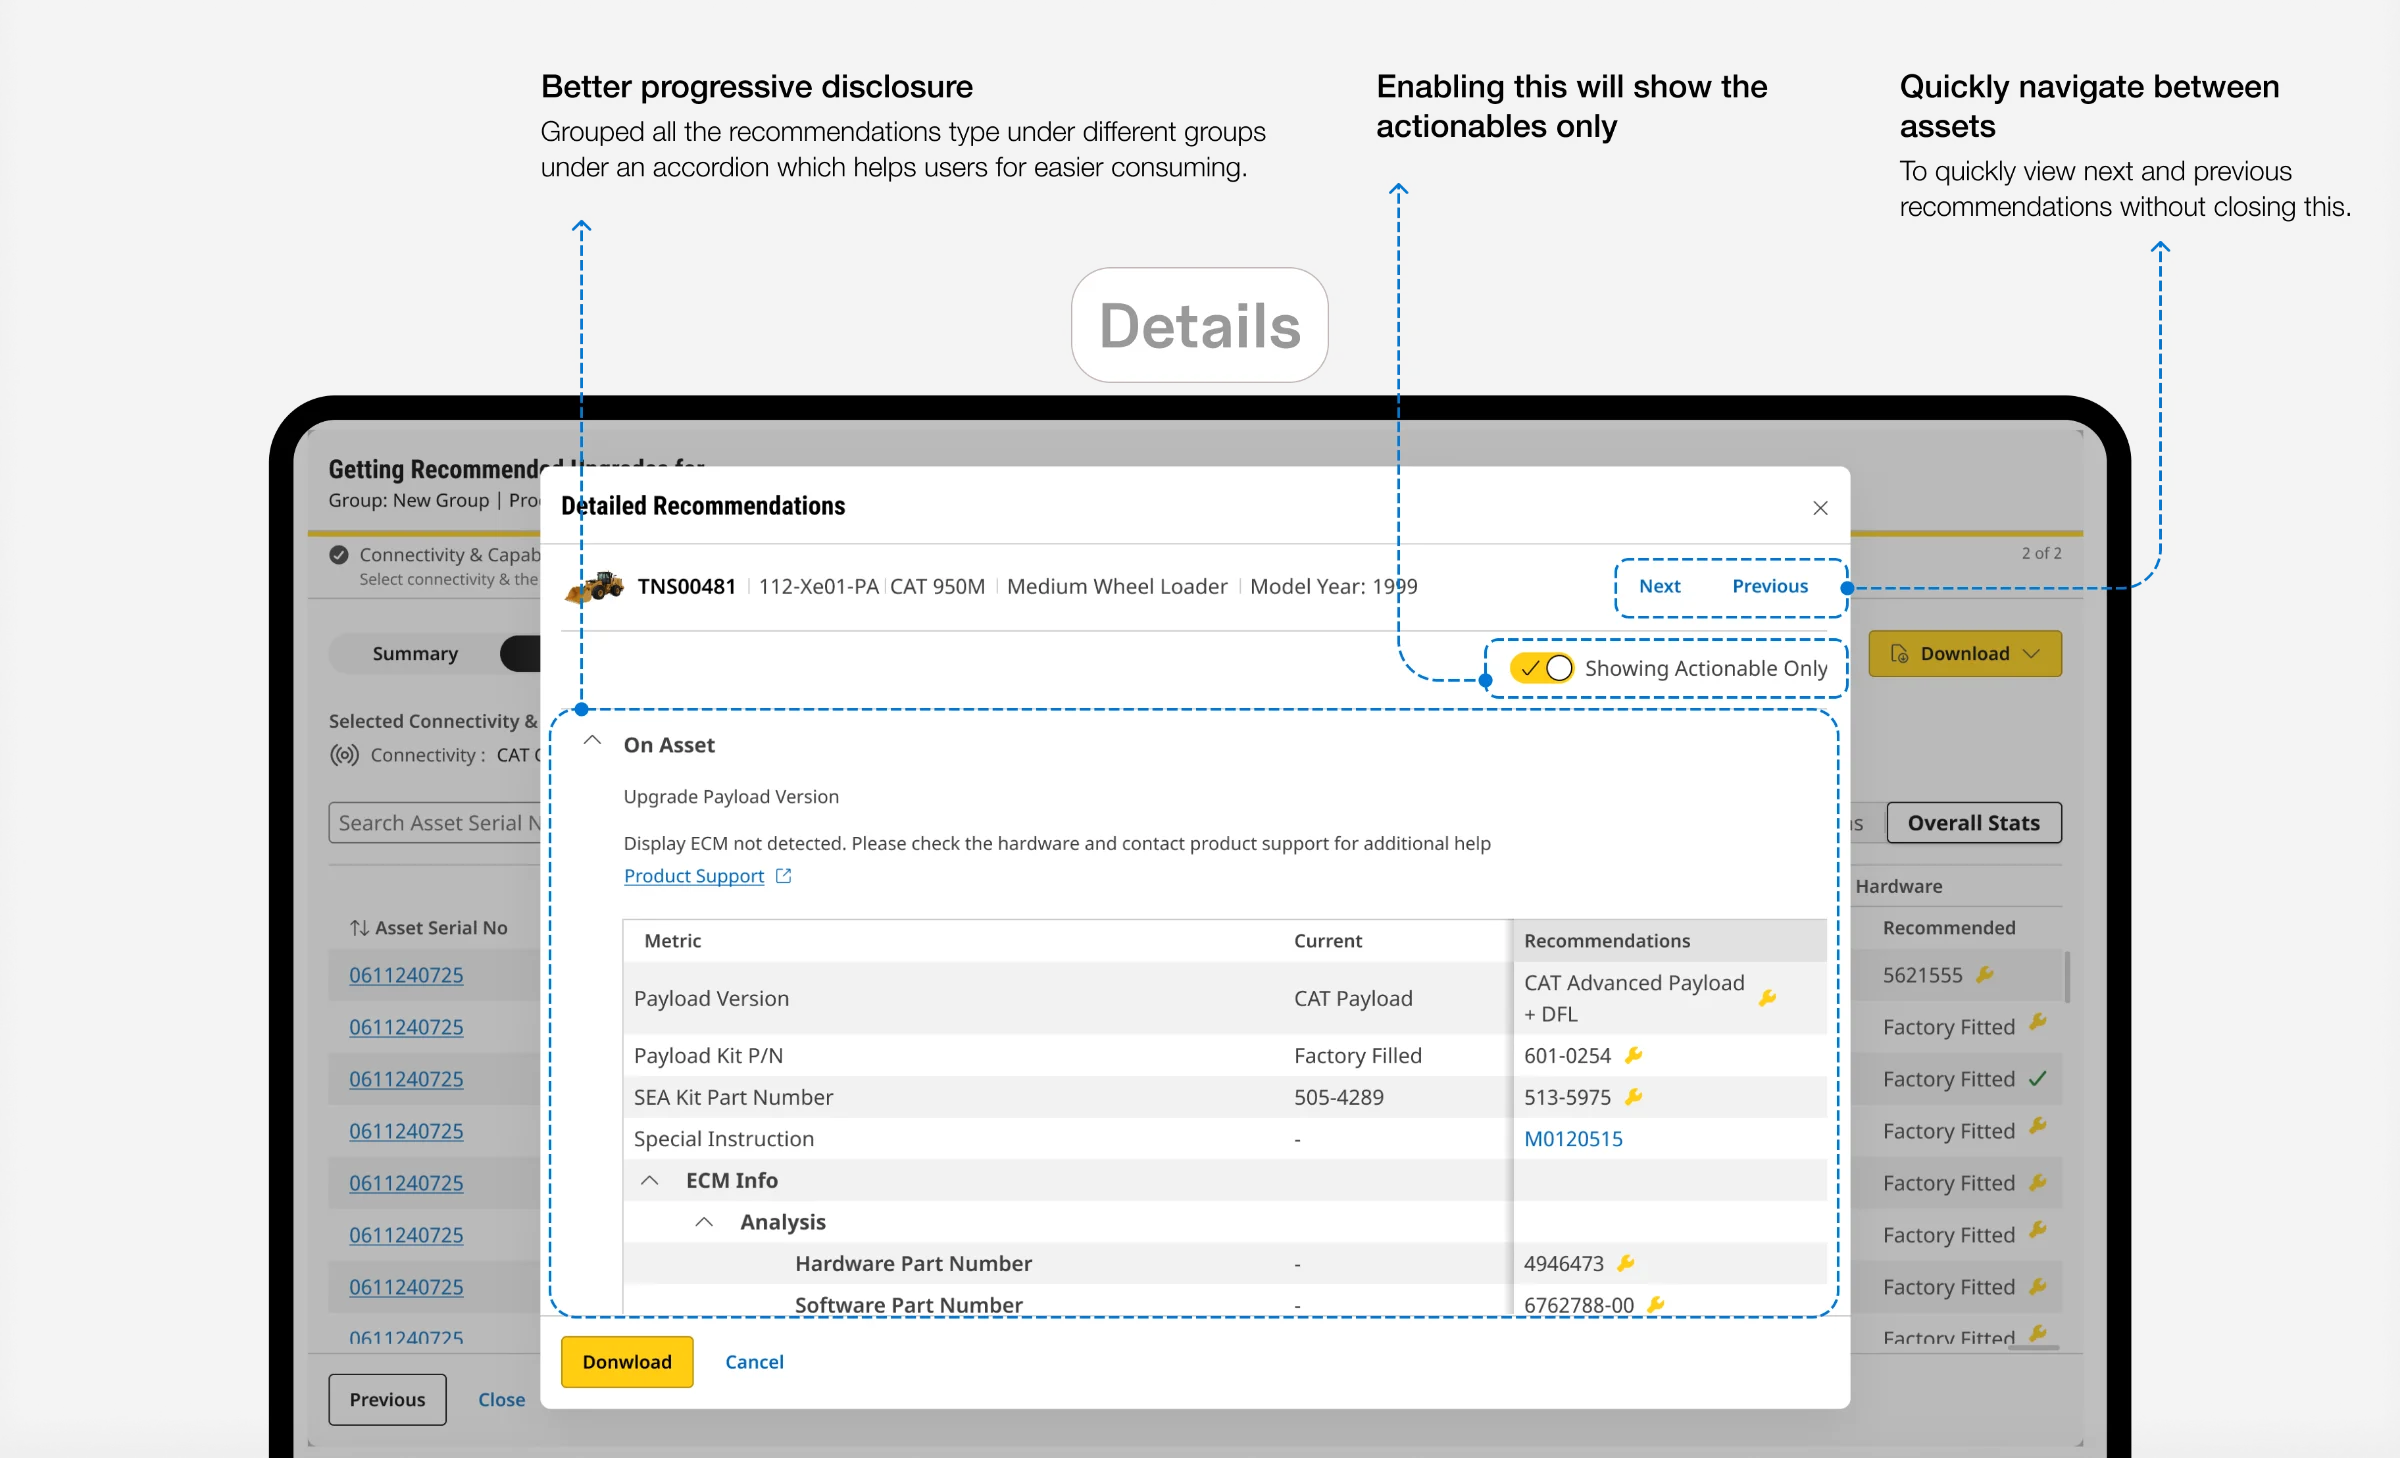Click wrench icon next to CAT Advanced Payload

click(1768, 998)
